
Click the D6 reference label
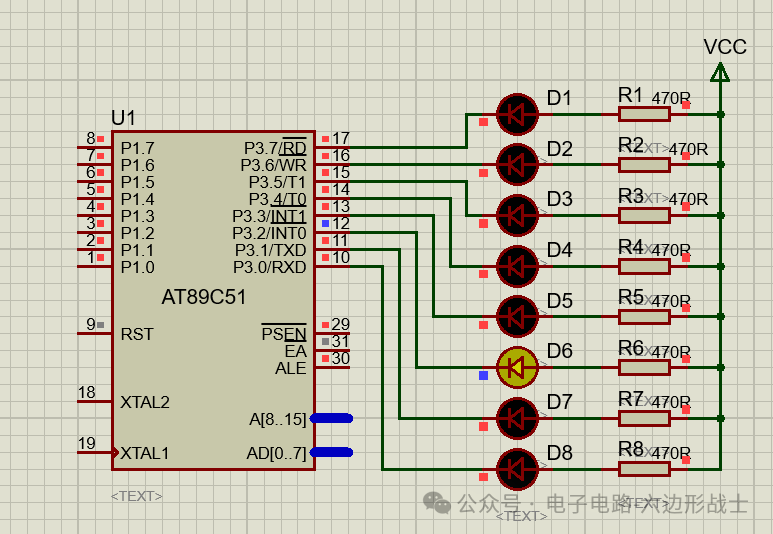[560, 351]
